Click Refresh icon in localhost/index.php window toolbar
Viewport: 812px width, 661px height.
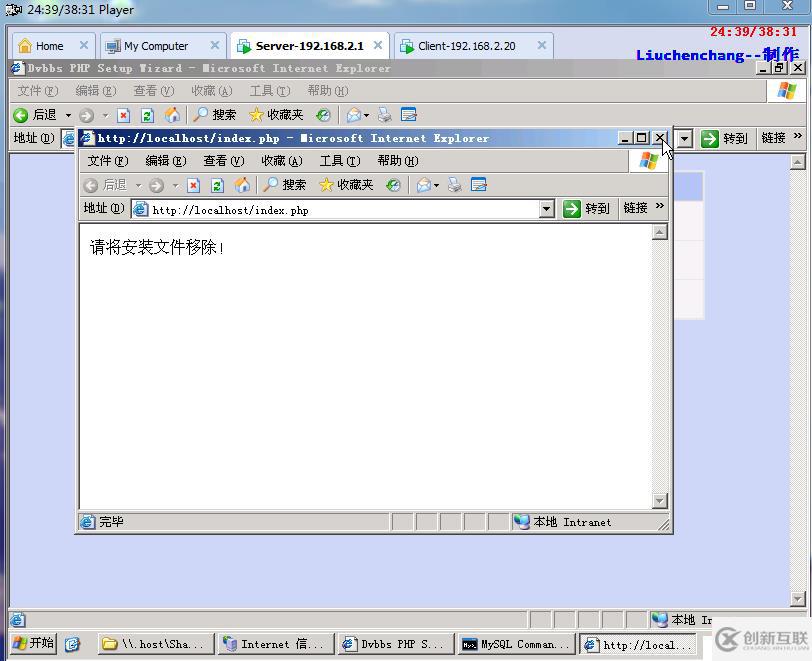click(218, 185)
